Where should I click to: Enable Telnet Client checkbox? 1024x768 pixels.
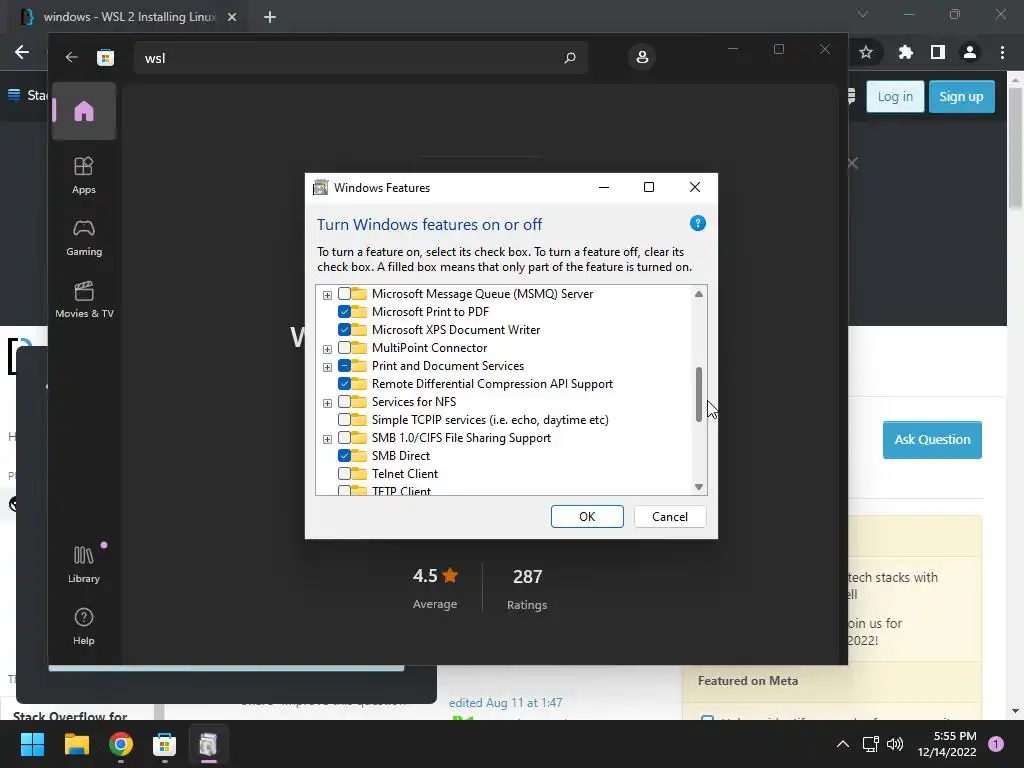(344, 473)
